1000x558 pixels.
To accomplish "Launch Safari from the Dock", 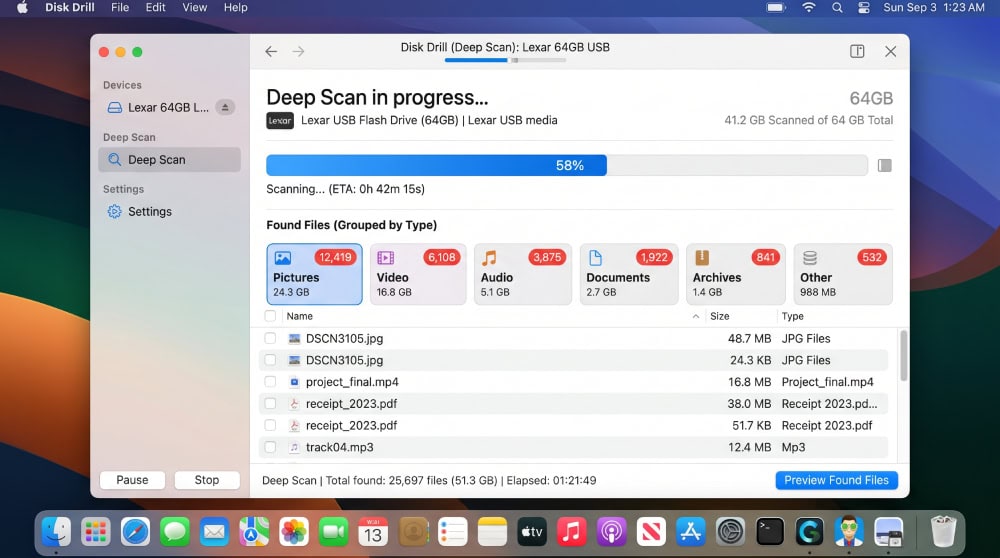I will (x=135, y=531).
